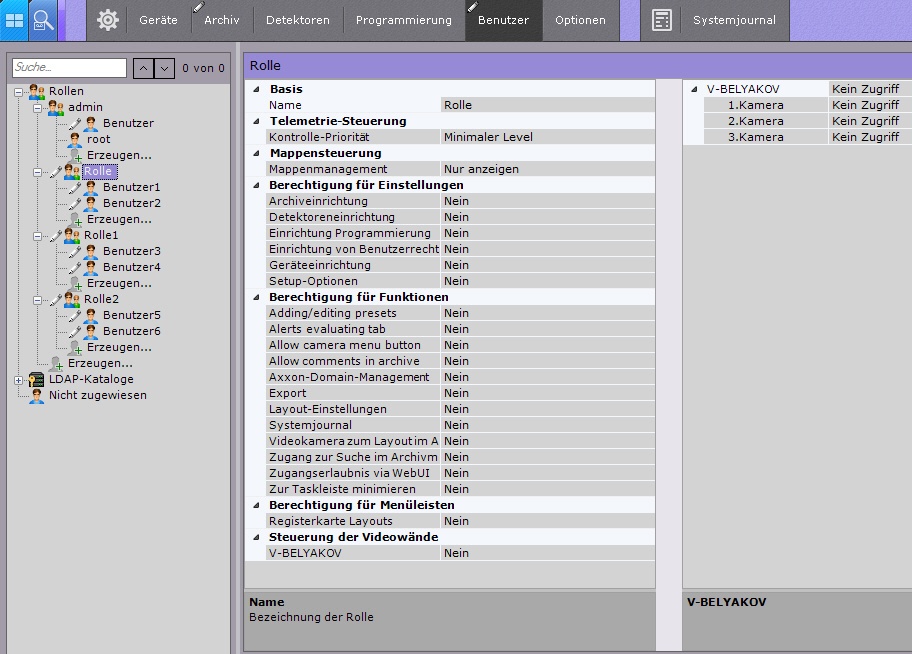Image resolution: width=912 pixels, height=654 pixels.
Task: Switch to the Detektoren tab
Action: [x=298, y=20]
